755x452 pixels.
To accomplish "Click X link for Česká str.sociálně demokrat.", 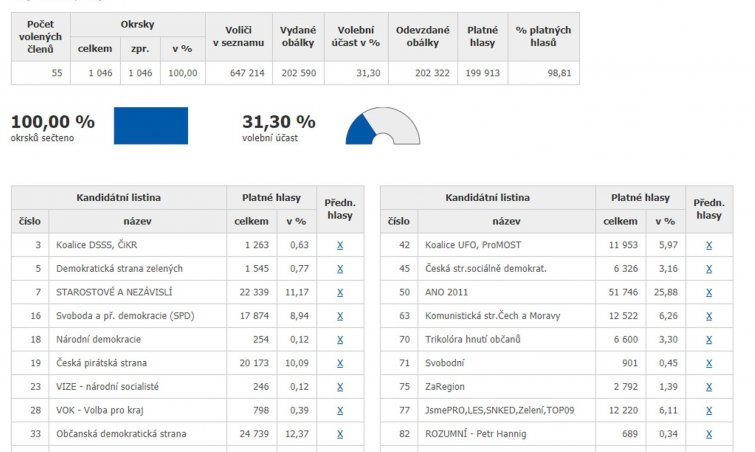I will coord(709,269).
